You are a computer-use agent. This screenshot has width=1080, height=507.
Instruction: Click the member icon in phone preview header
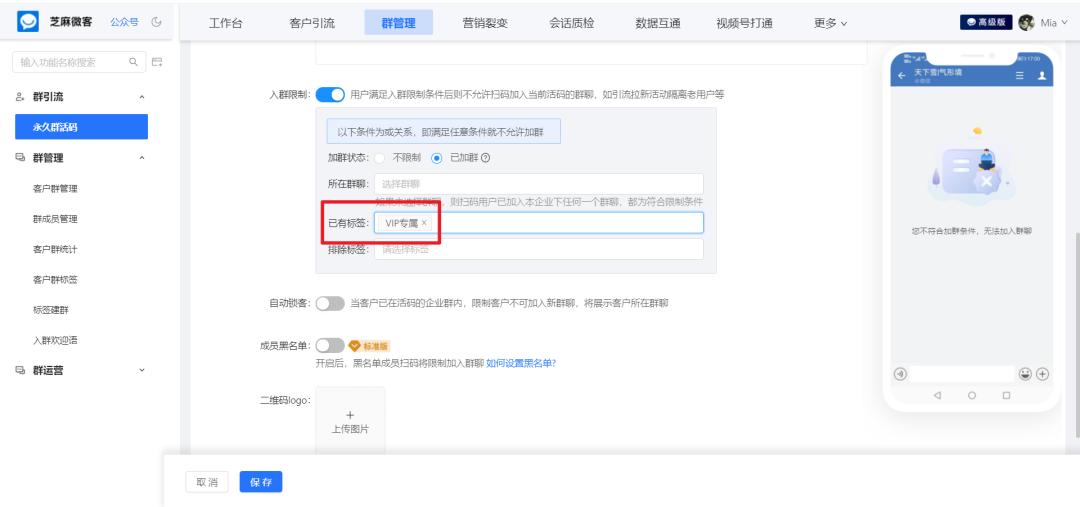(x=1041, y=75)
